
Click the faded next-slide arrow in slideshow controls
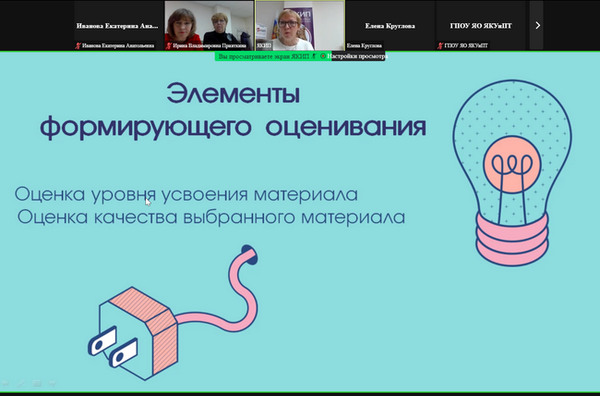52,383
